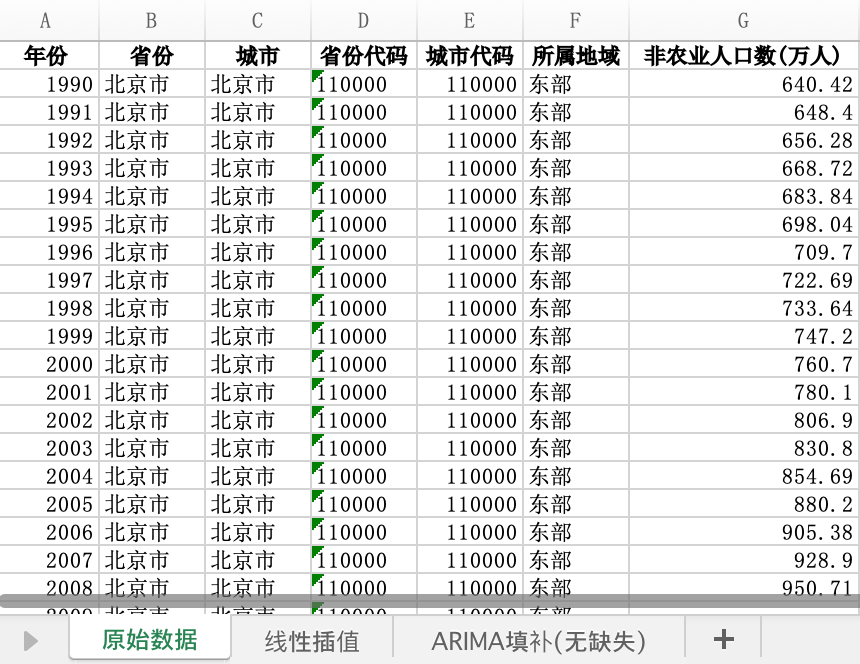The width and height of the screenshot is (860, 664).
Task: Select population value 668.72
Action: (744, 168)
